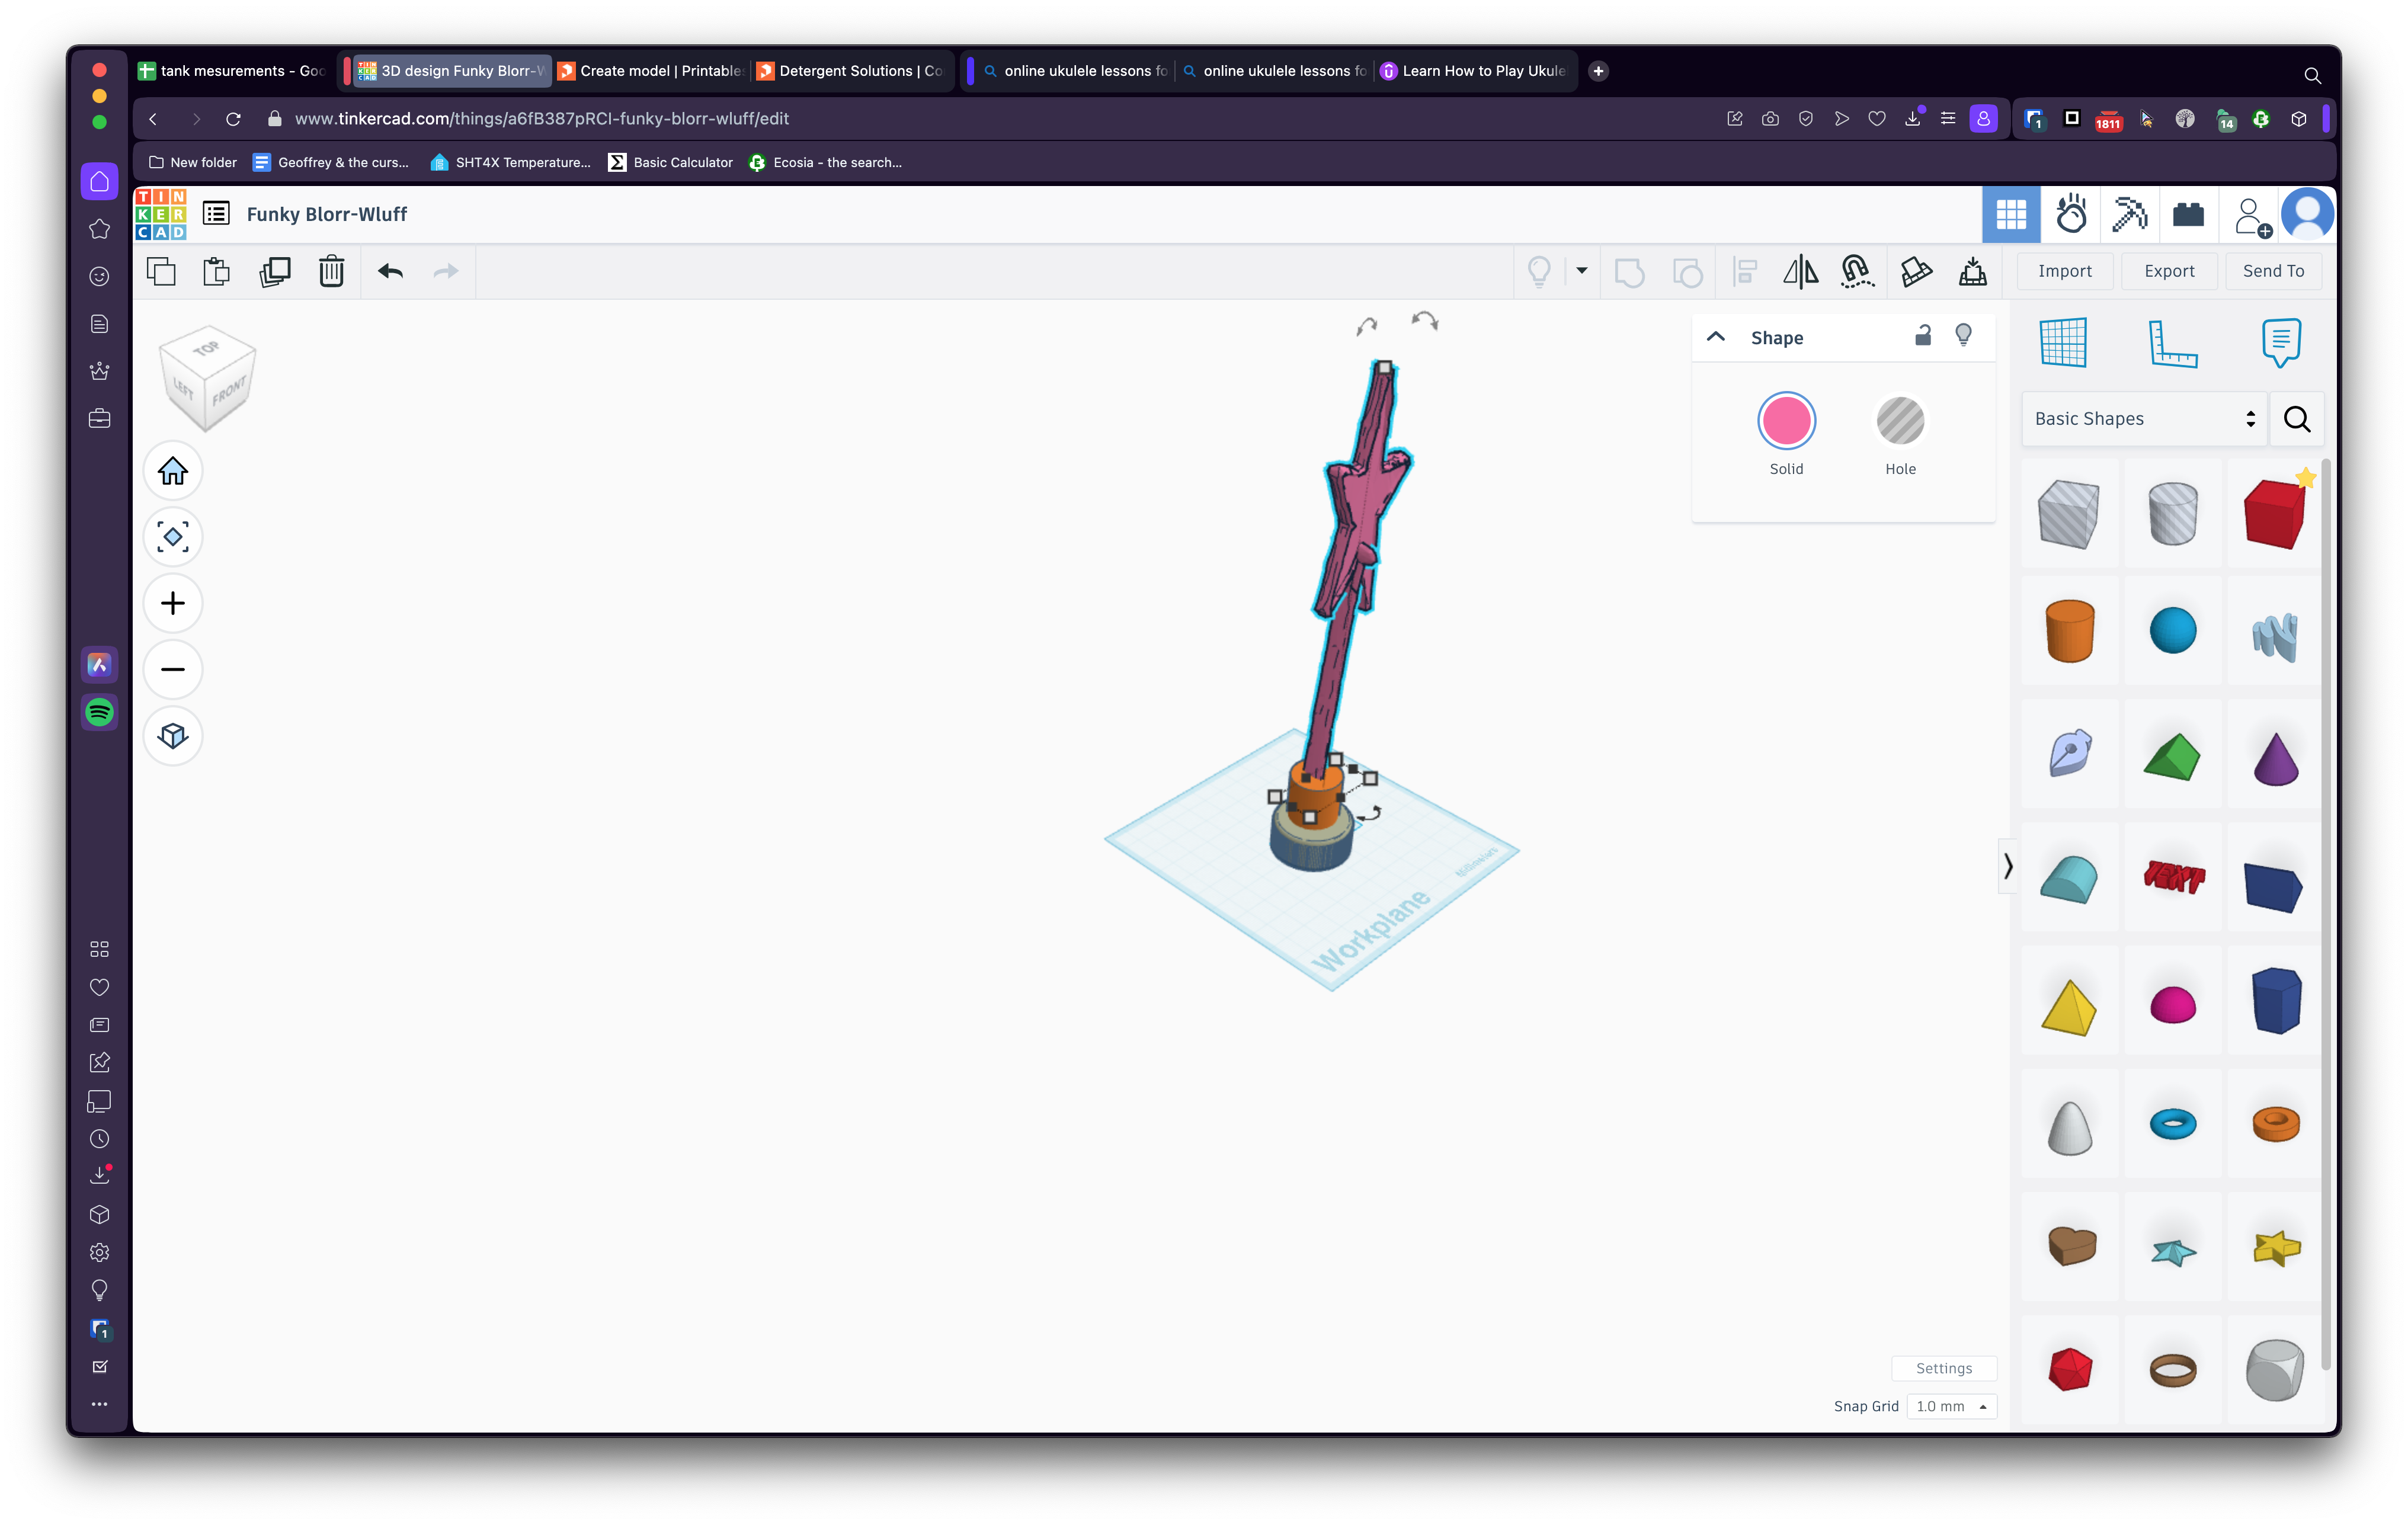The width and height of the screenshot is (2408, 1525).
Task: Open Spotify in browser sidebar
Action: click(x=99, y=712)
